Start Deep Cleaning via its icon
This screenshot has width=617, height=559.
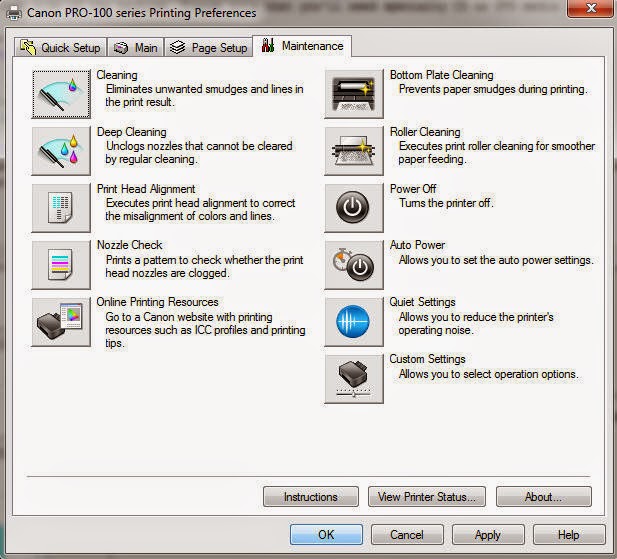[61, 151]
